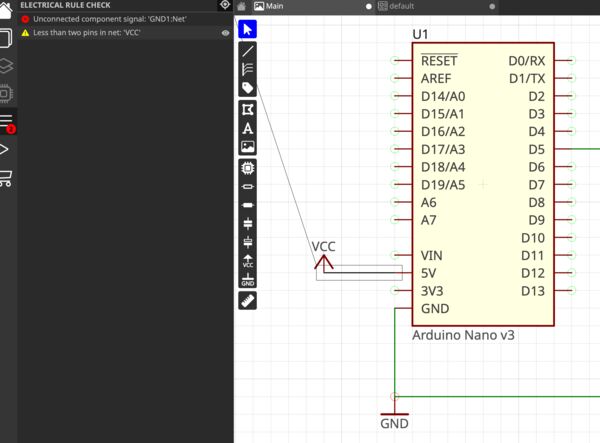600x443 pixels.
Task: Open the layers stack panel in sidebar
Action: [6, 66]
